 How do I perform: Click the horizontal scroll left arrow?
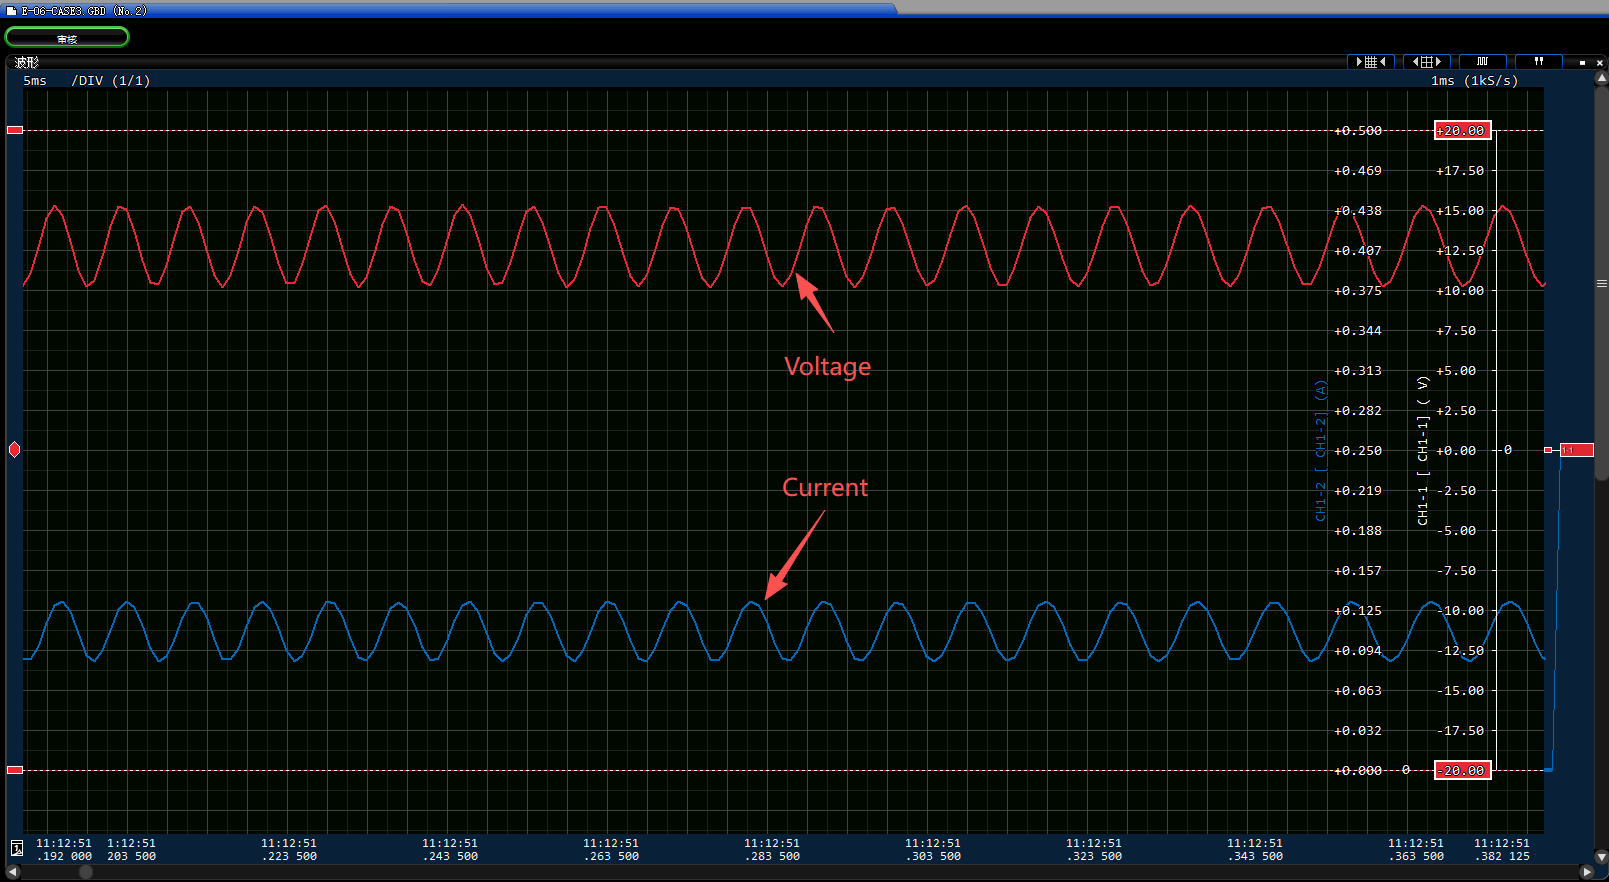pyautogui.click(x=13, y=872)
